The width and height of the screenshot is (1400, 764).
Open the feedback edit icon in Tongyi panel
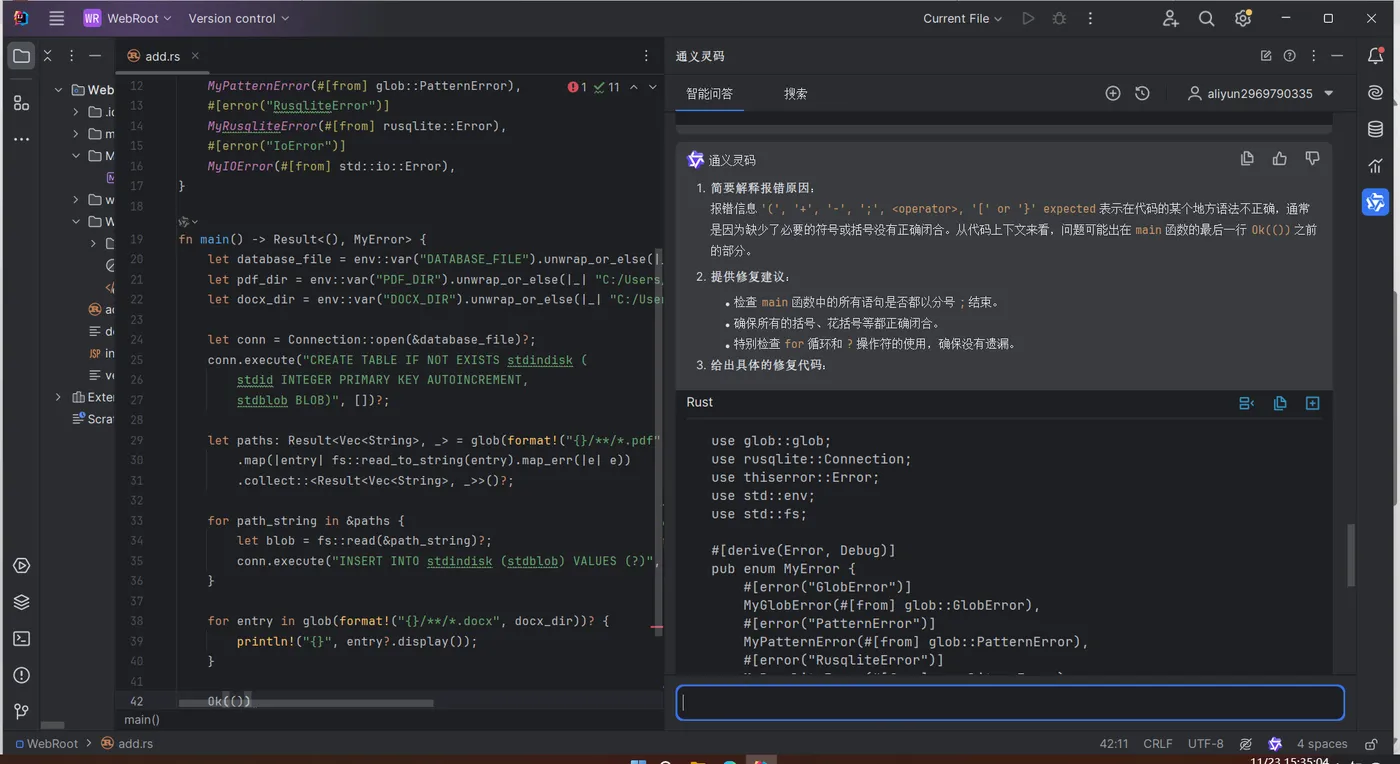click(1266, 56)
